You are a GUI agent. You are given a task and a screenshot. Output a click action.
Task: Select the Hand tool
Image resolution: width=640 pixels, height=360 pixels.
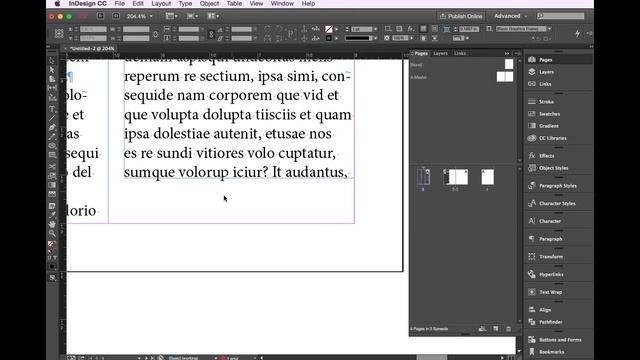click(x=52, y=224)
